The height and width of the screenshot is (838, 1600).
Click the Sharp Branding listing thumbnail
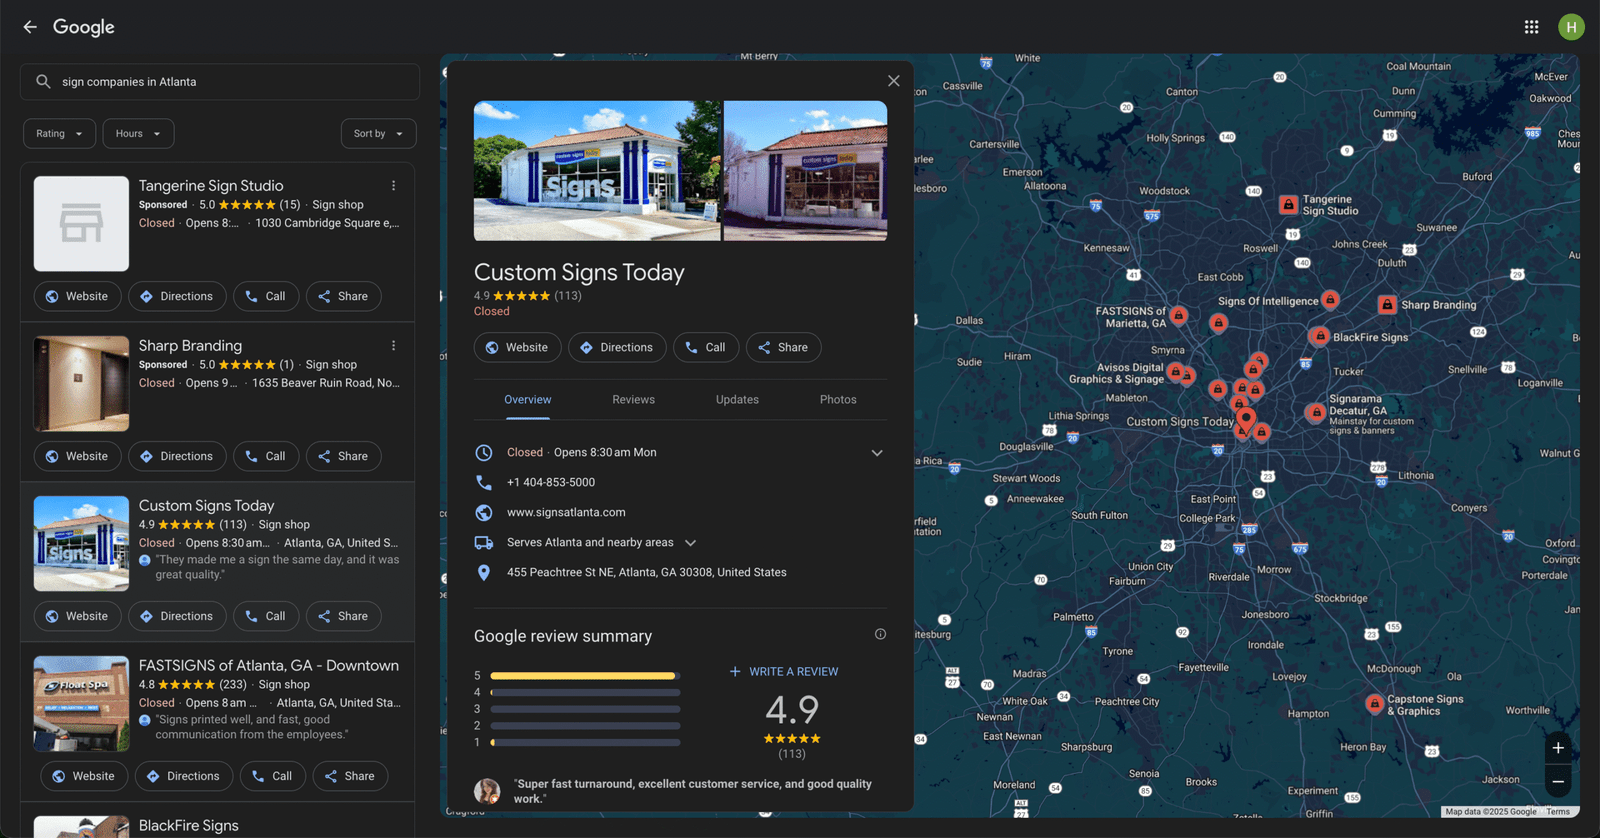pos(81,384)
